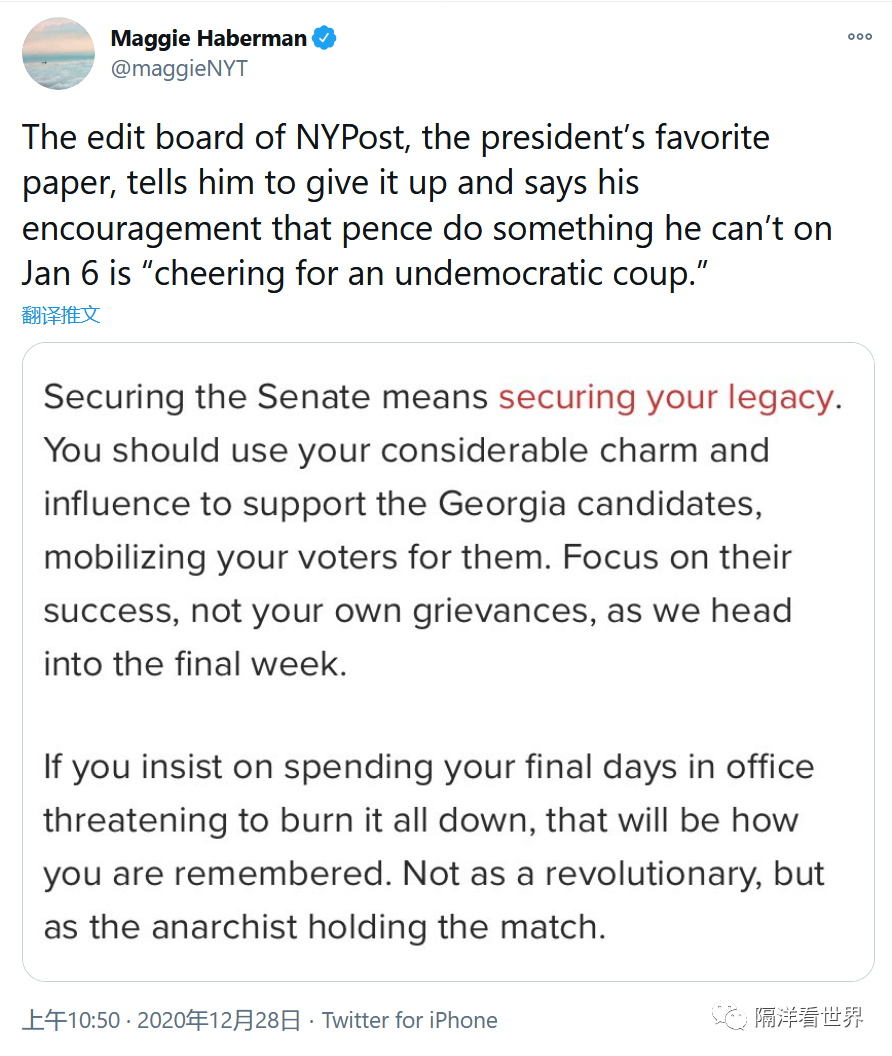Open the @maggieNYT handle
Screen dimensions: 892x1056
(x=179, y=68)
